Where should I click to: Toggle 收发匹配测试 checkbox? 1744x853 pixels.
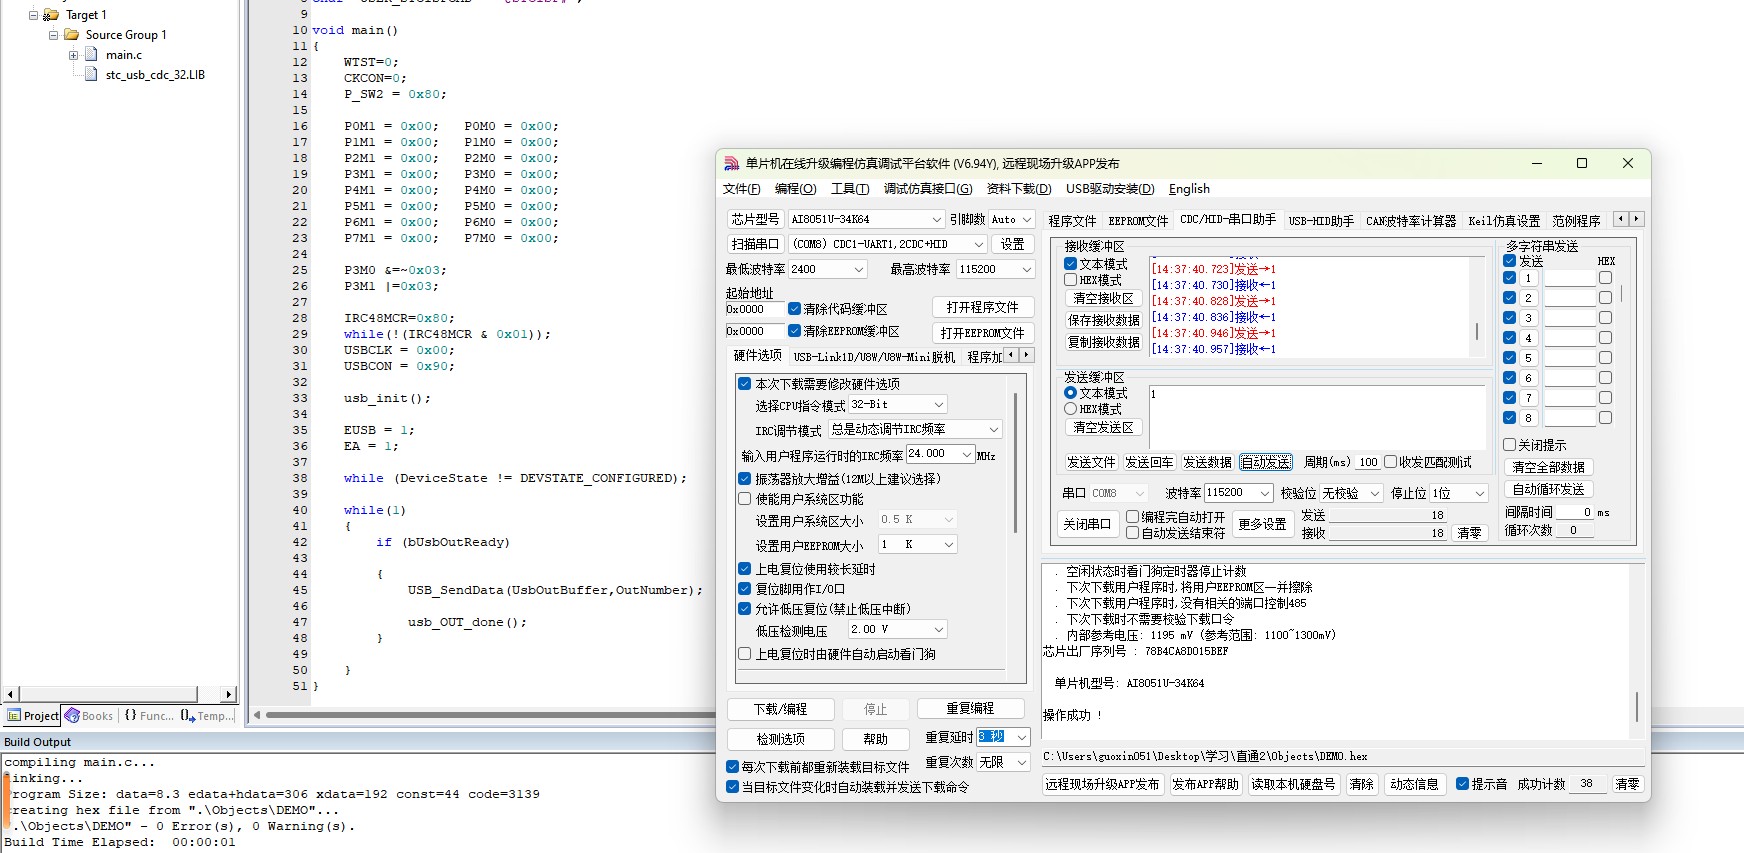tap(1390, 462)
